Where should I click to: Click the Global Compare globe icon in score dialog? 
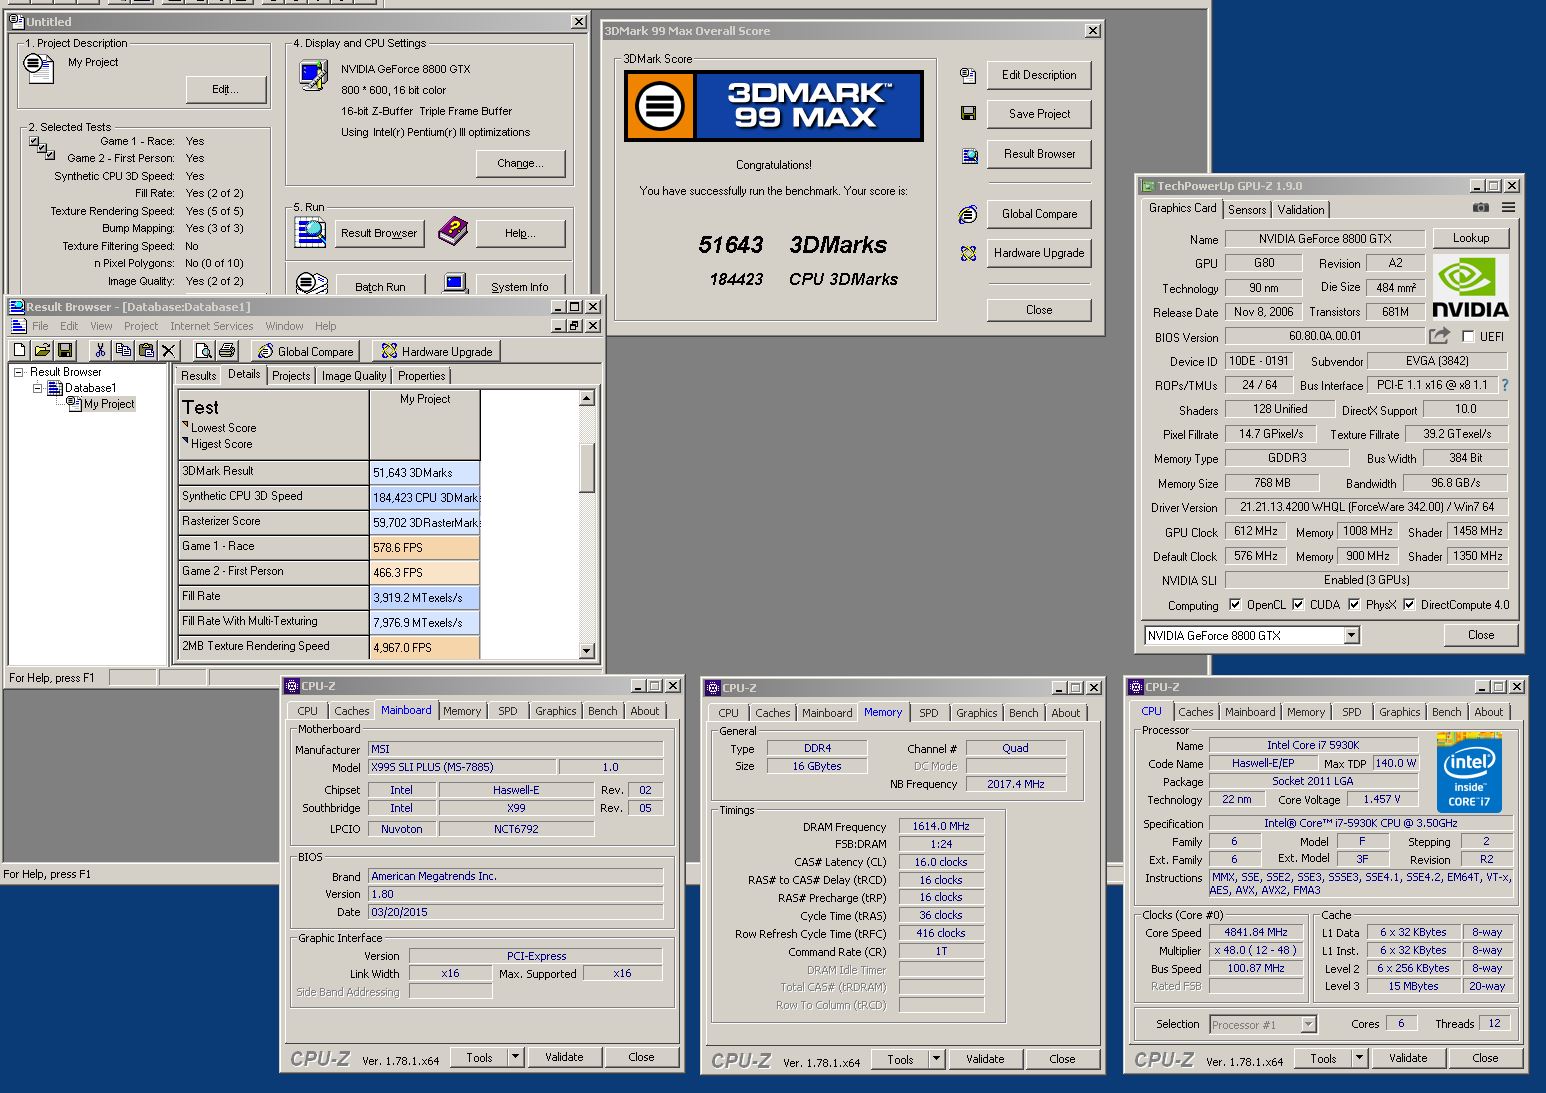[968, 214]
